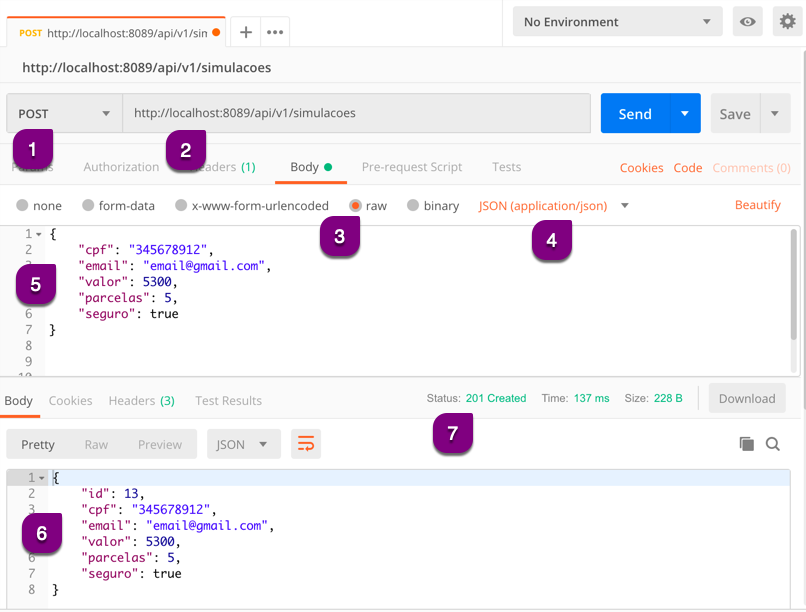The height and width of the screenshot is (612, 806).
Task: Click the "137 ms" time value
Action: (591, 398)
